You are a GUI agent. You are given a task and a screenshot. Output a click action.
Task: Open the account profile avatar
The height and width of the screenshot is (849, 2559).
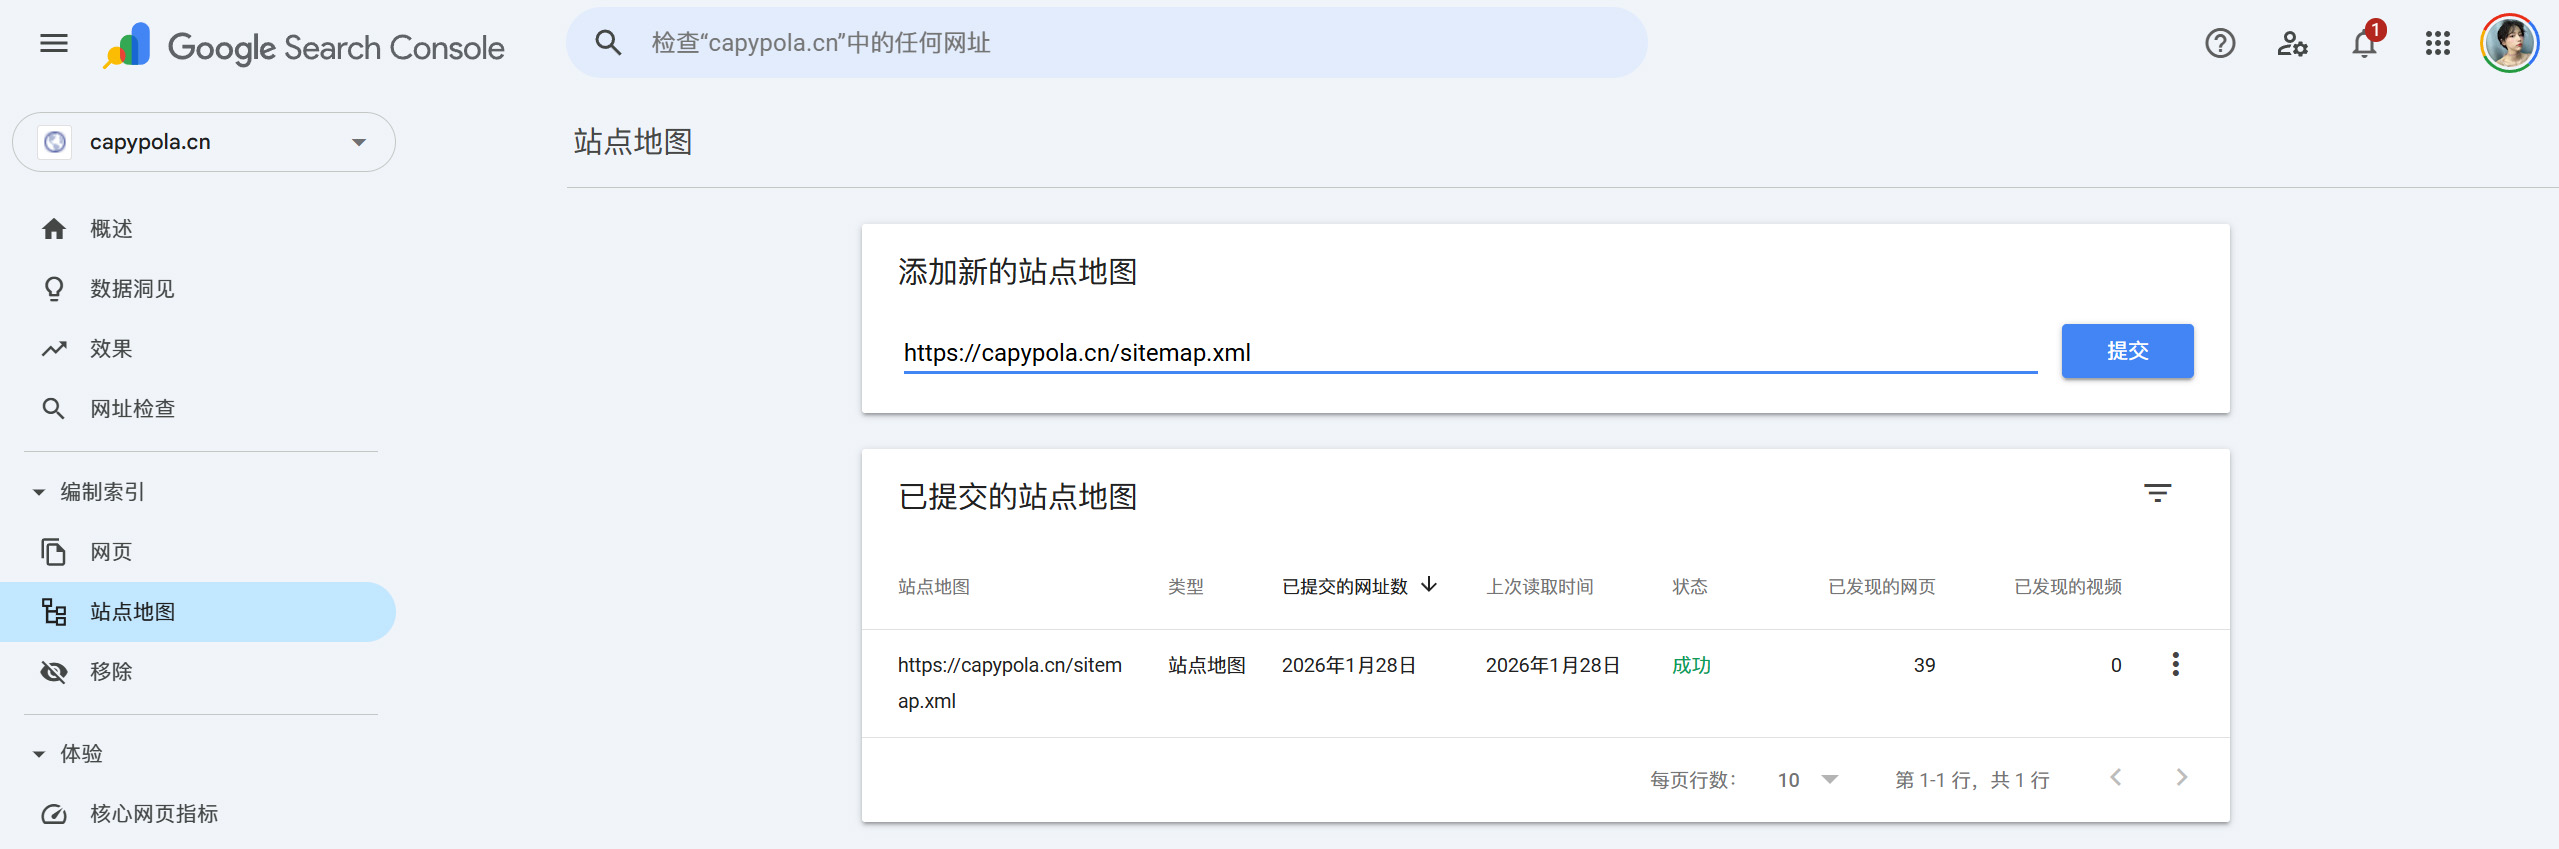[x=2508, y=43]
